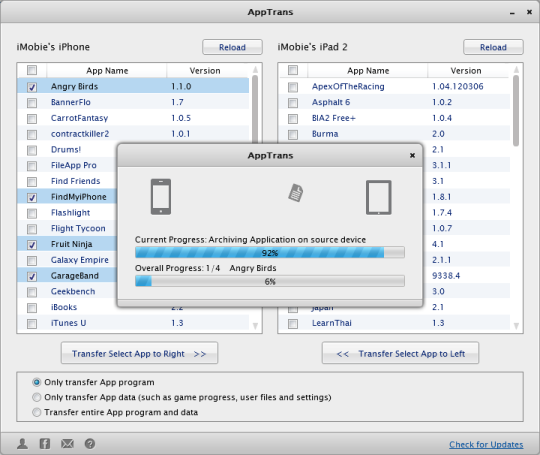Reload the iMobie's iPhone app list
Screen dimensions: 540x455
(x=232, y=47)
